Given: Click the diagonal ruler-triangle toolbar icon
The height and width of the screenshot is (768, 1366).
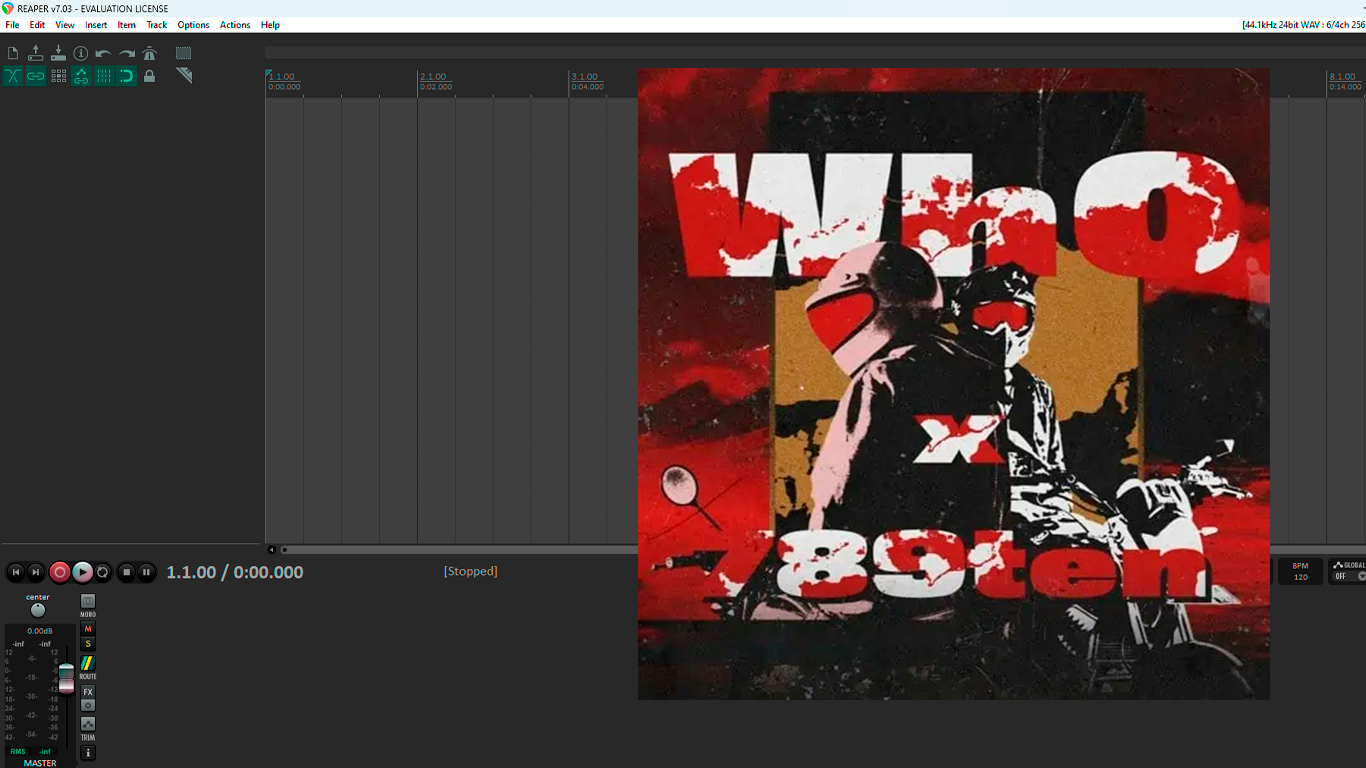Looking at the screenshot, I should (184, 76).
